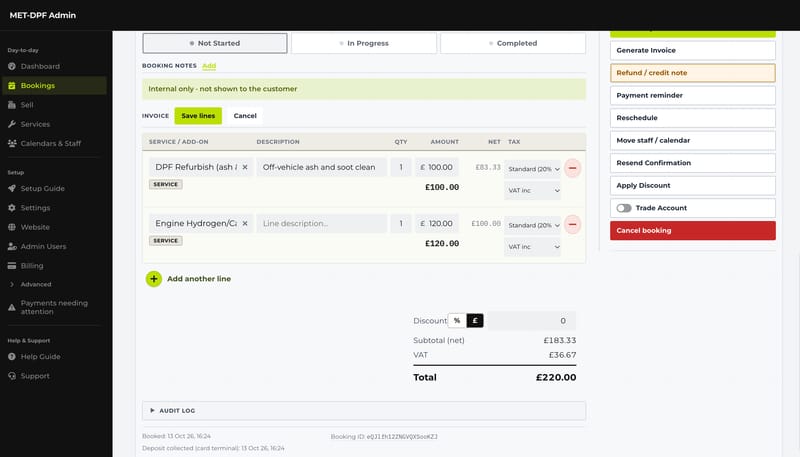Image resolution: width=800 pixels, height=457 pixels.
Task: Click the Bookings calendar icon
Action: [12, 86]
